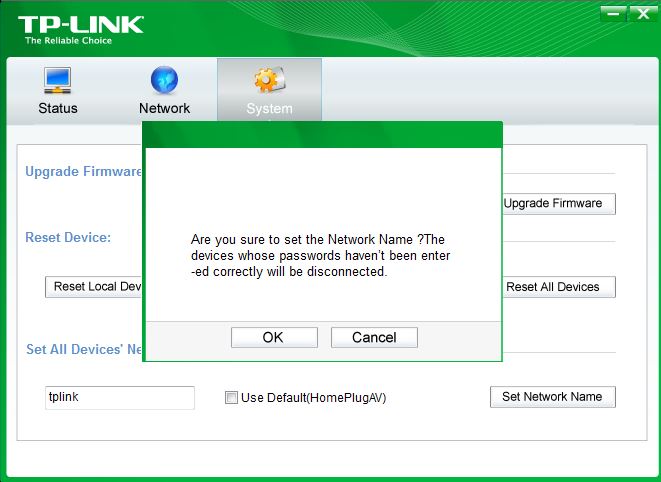Click the Reset Device: heading
The width and height of the screenshot is (661, 482).
tap(68, 237)
